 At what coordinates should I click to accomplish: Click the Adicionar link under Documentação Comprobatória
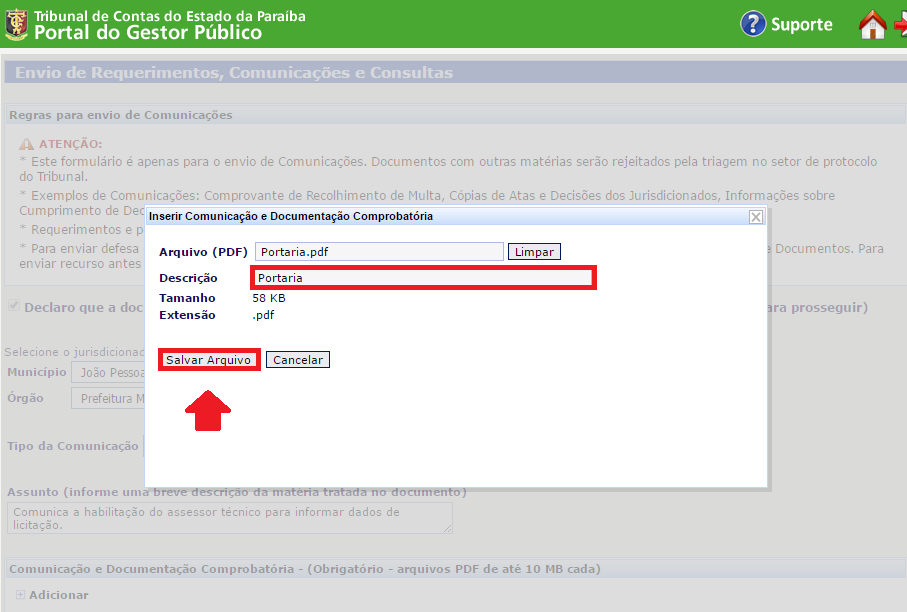click(x=58, y=595)
